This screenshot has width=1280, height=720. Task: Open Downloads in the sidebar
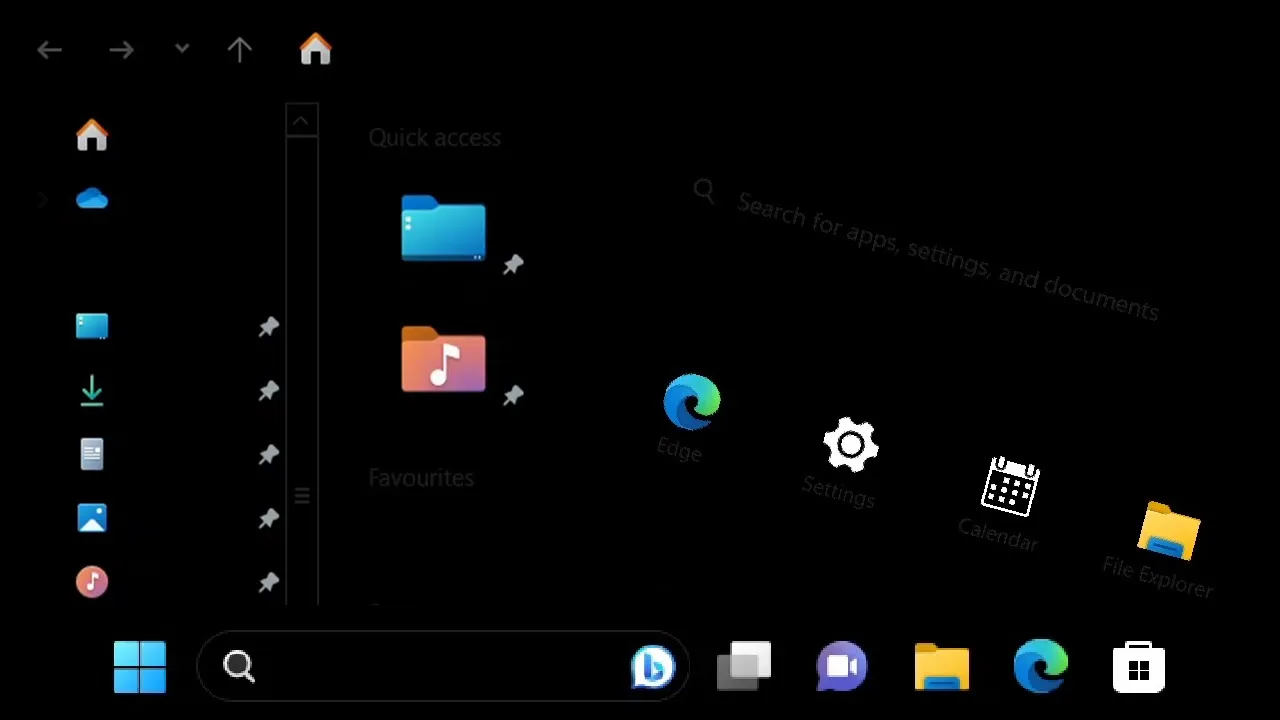click(x=92, y=390)
